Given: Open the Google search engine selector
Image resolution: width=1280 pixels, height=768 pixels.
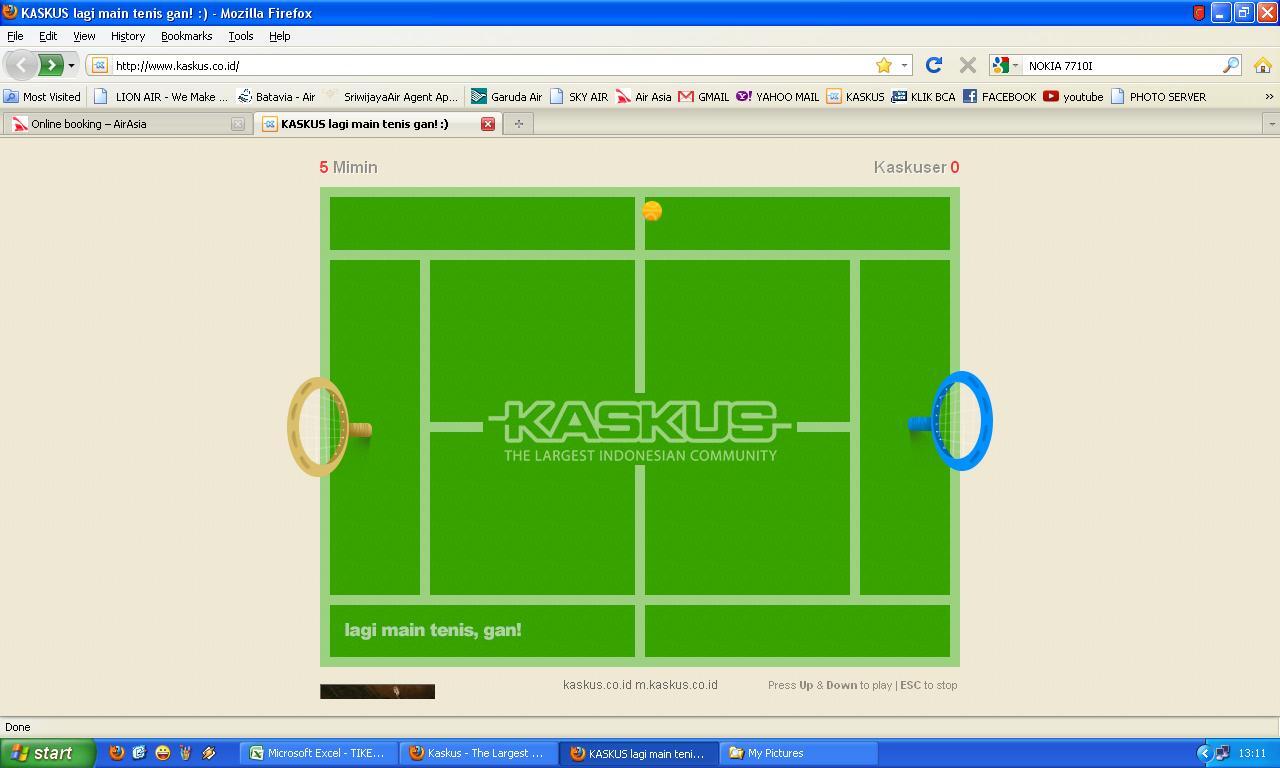Looking at the screenshot, I should point(1005,65).
